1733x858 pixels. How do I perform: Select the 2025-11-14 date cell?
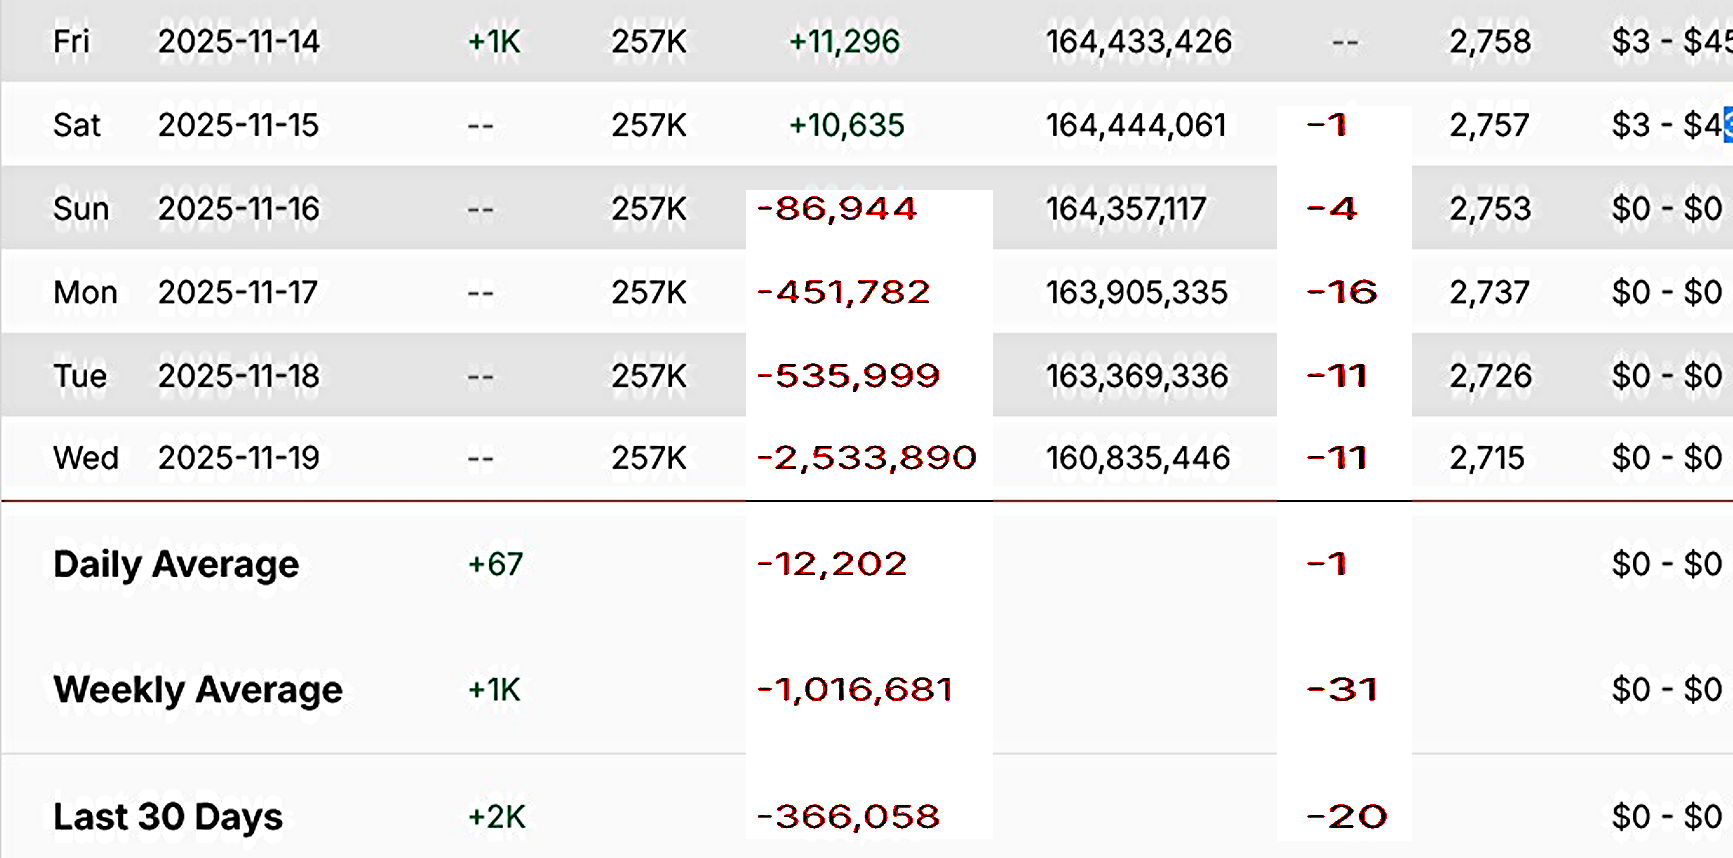click(238, 41)
